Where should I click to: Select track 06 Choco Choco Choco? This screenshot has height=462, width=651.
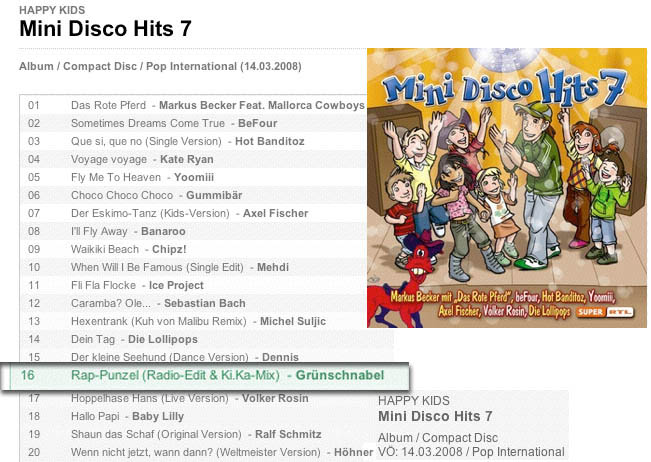click(156, 195)
